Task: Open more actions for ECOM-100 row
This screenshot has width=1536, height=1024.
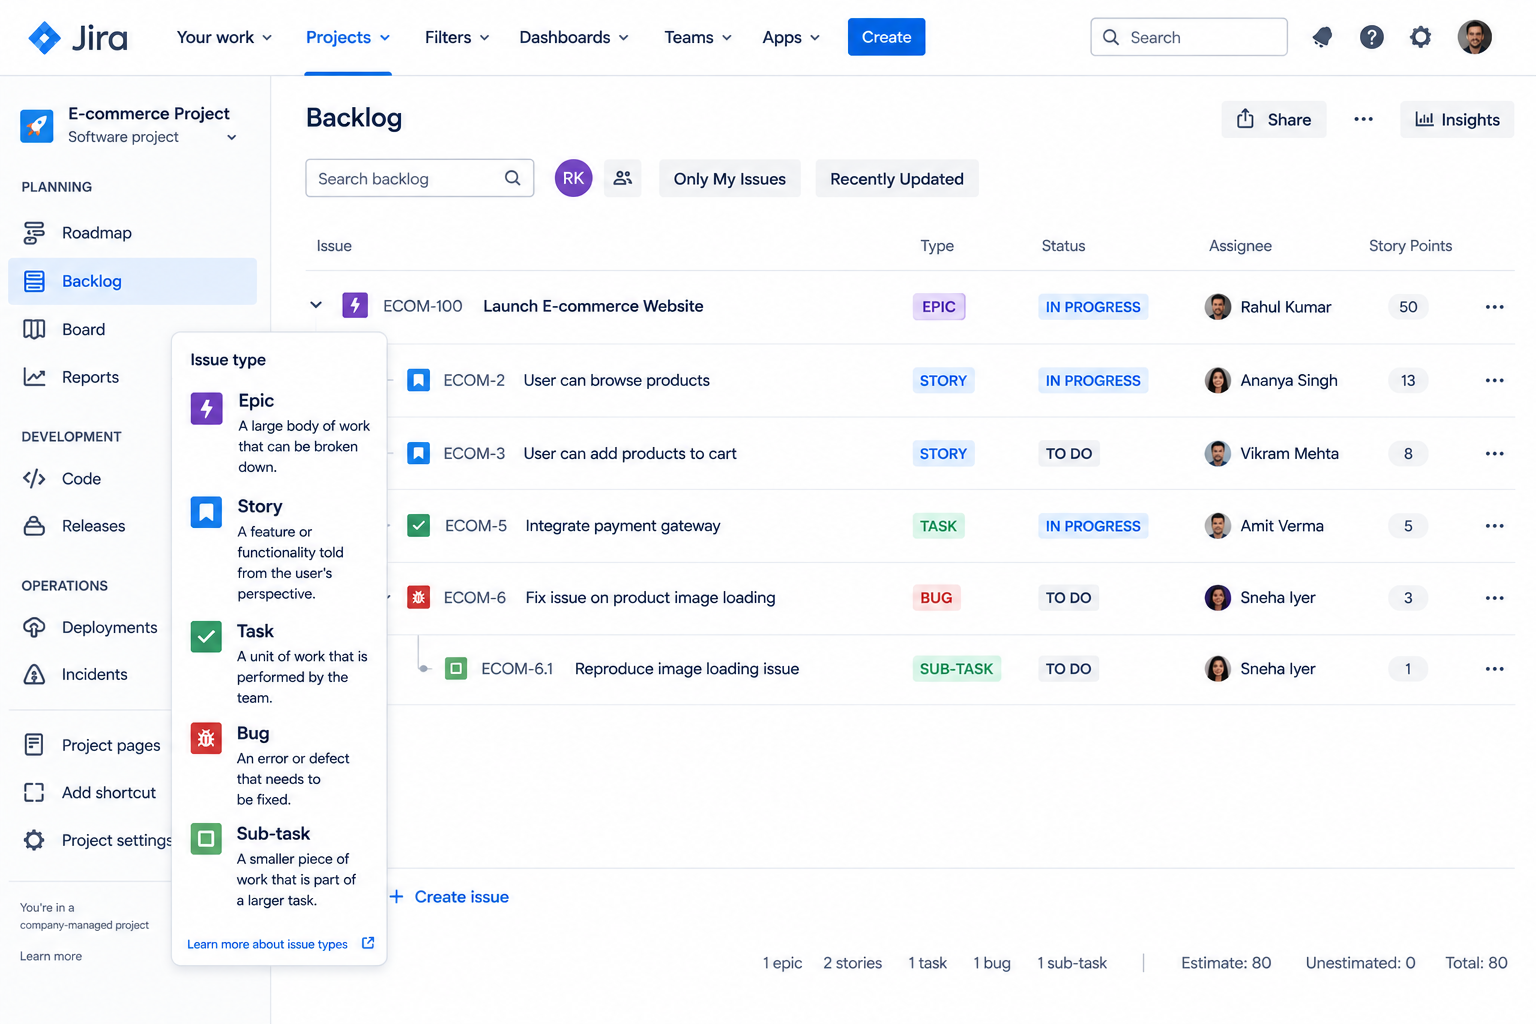Action: pos(1494,307)
